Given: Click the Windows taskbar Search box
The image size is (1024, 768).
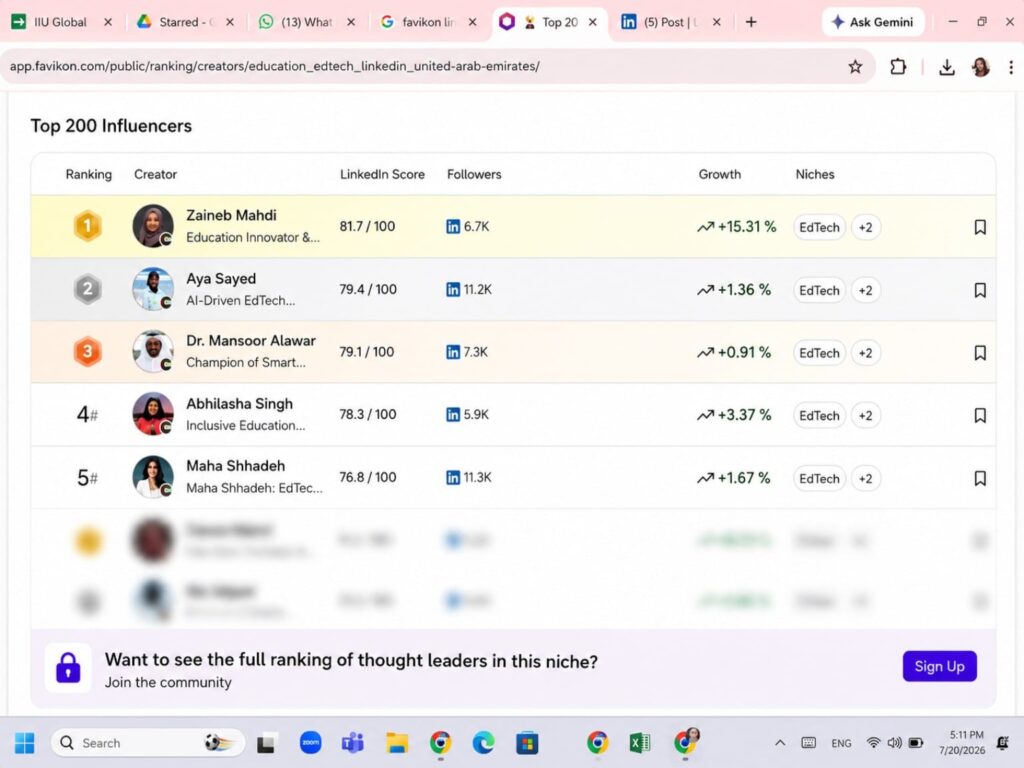Looking at the screenshot, I should [x=148, y=743].
